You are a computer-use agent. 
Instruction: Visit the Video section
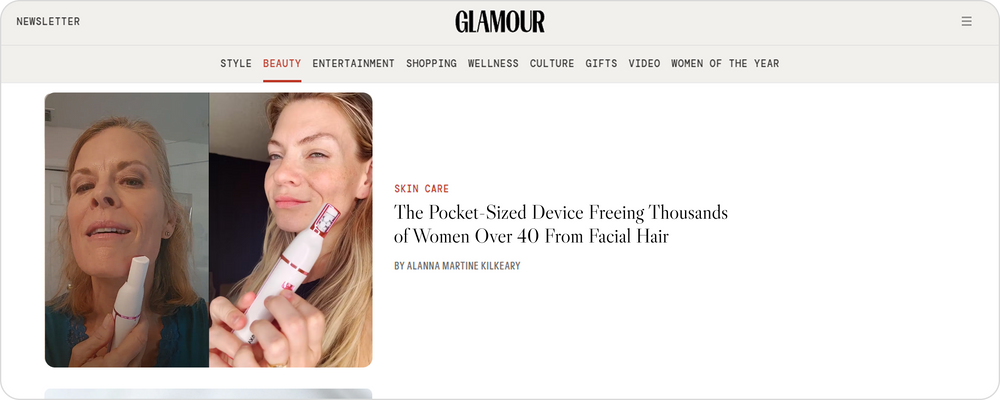[644, 63]
